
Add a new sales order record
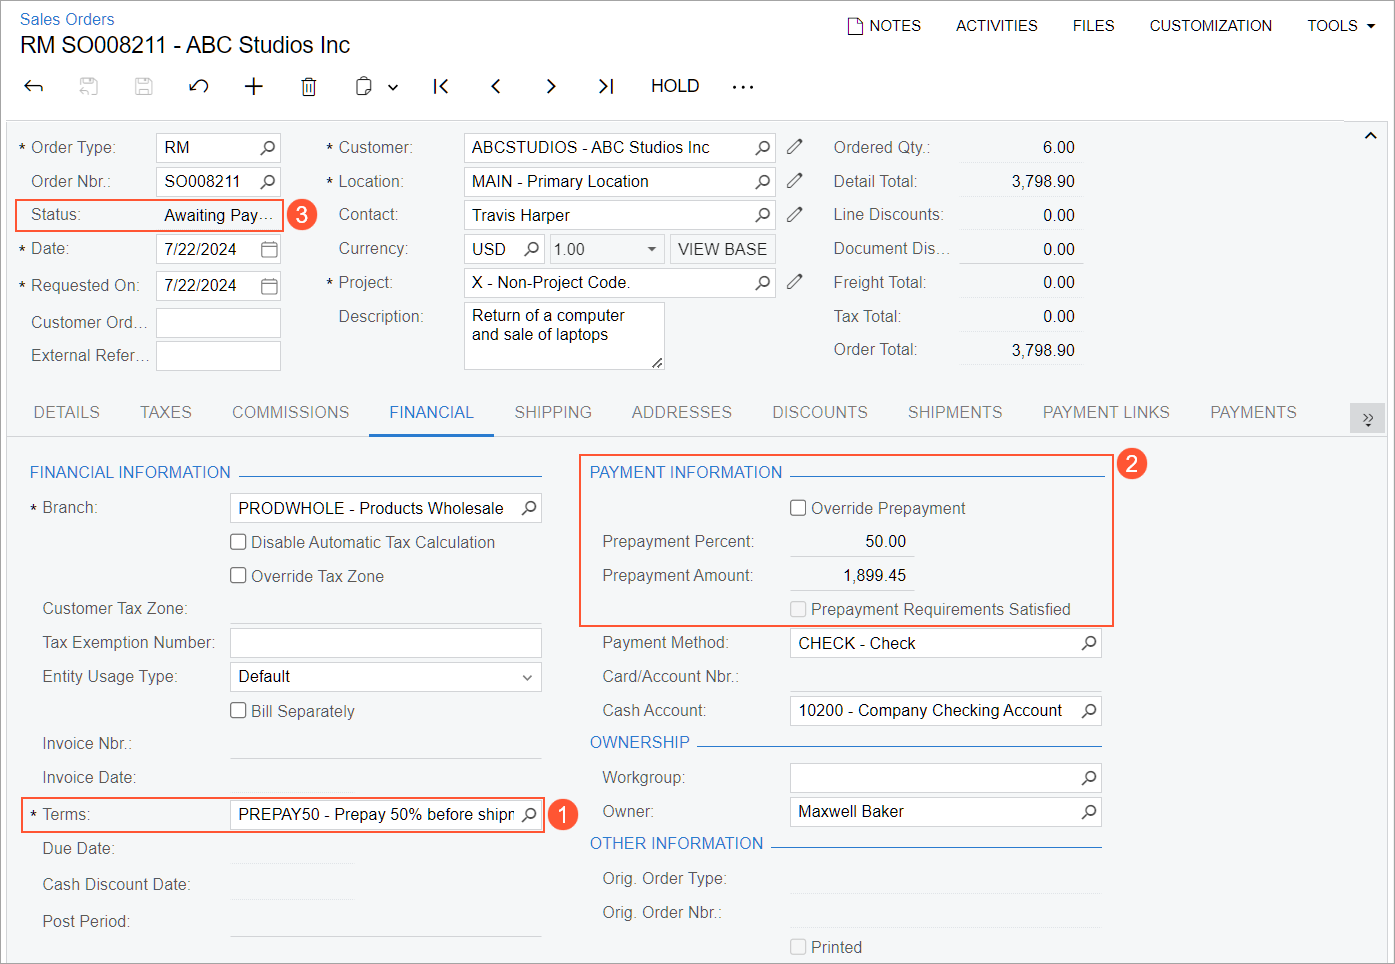[254, 87]
